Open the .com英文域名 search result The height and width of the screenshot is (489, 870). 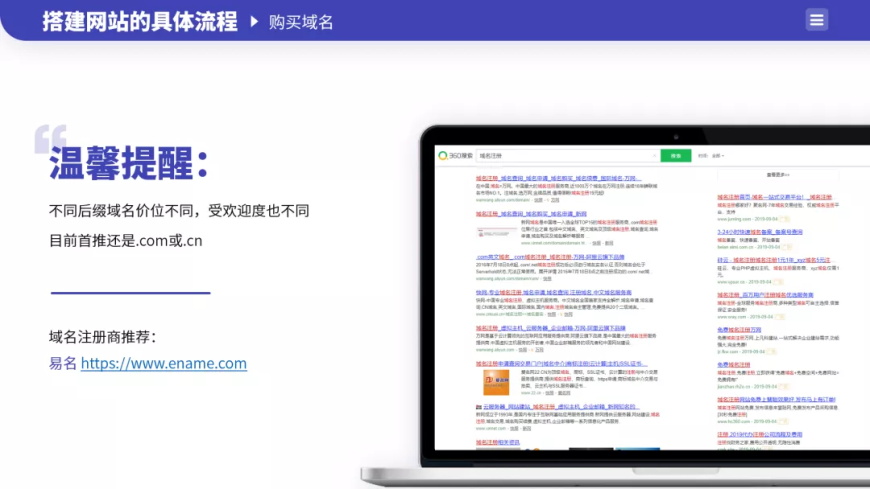click(550, 257)
